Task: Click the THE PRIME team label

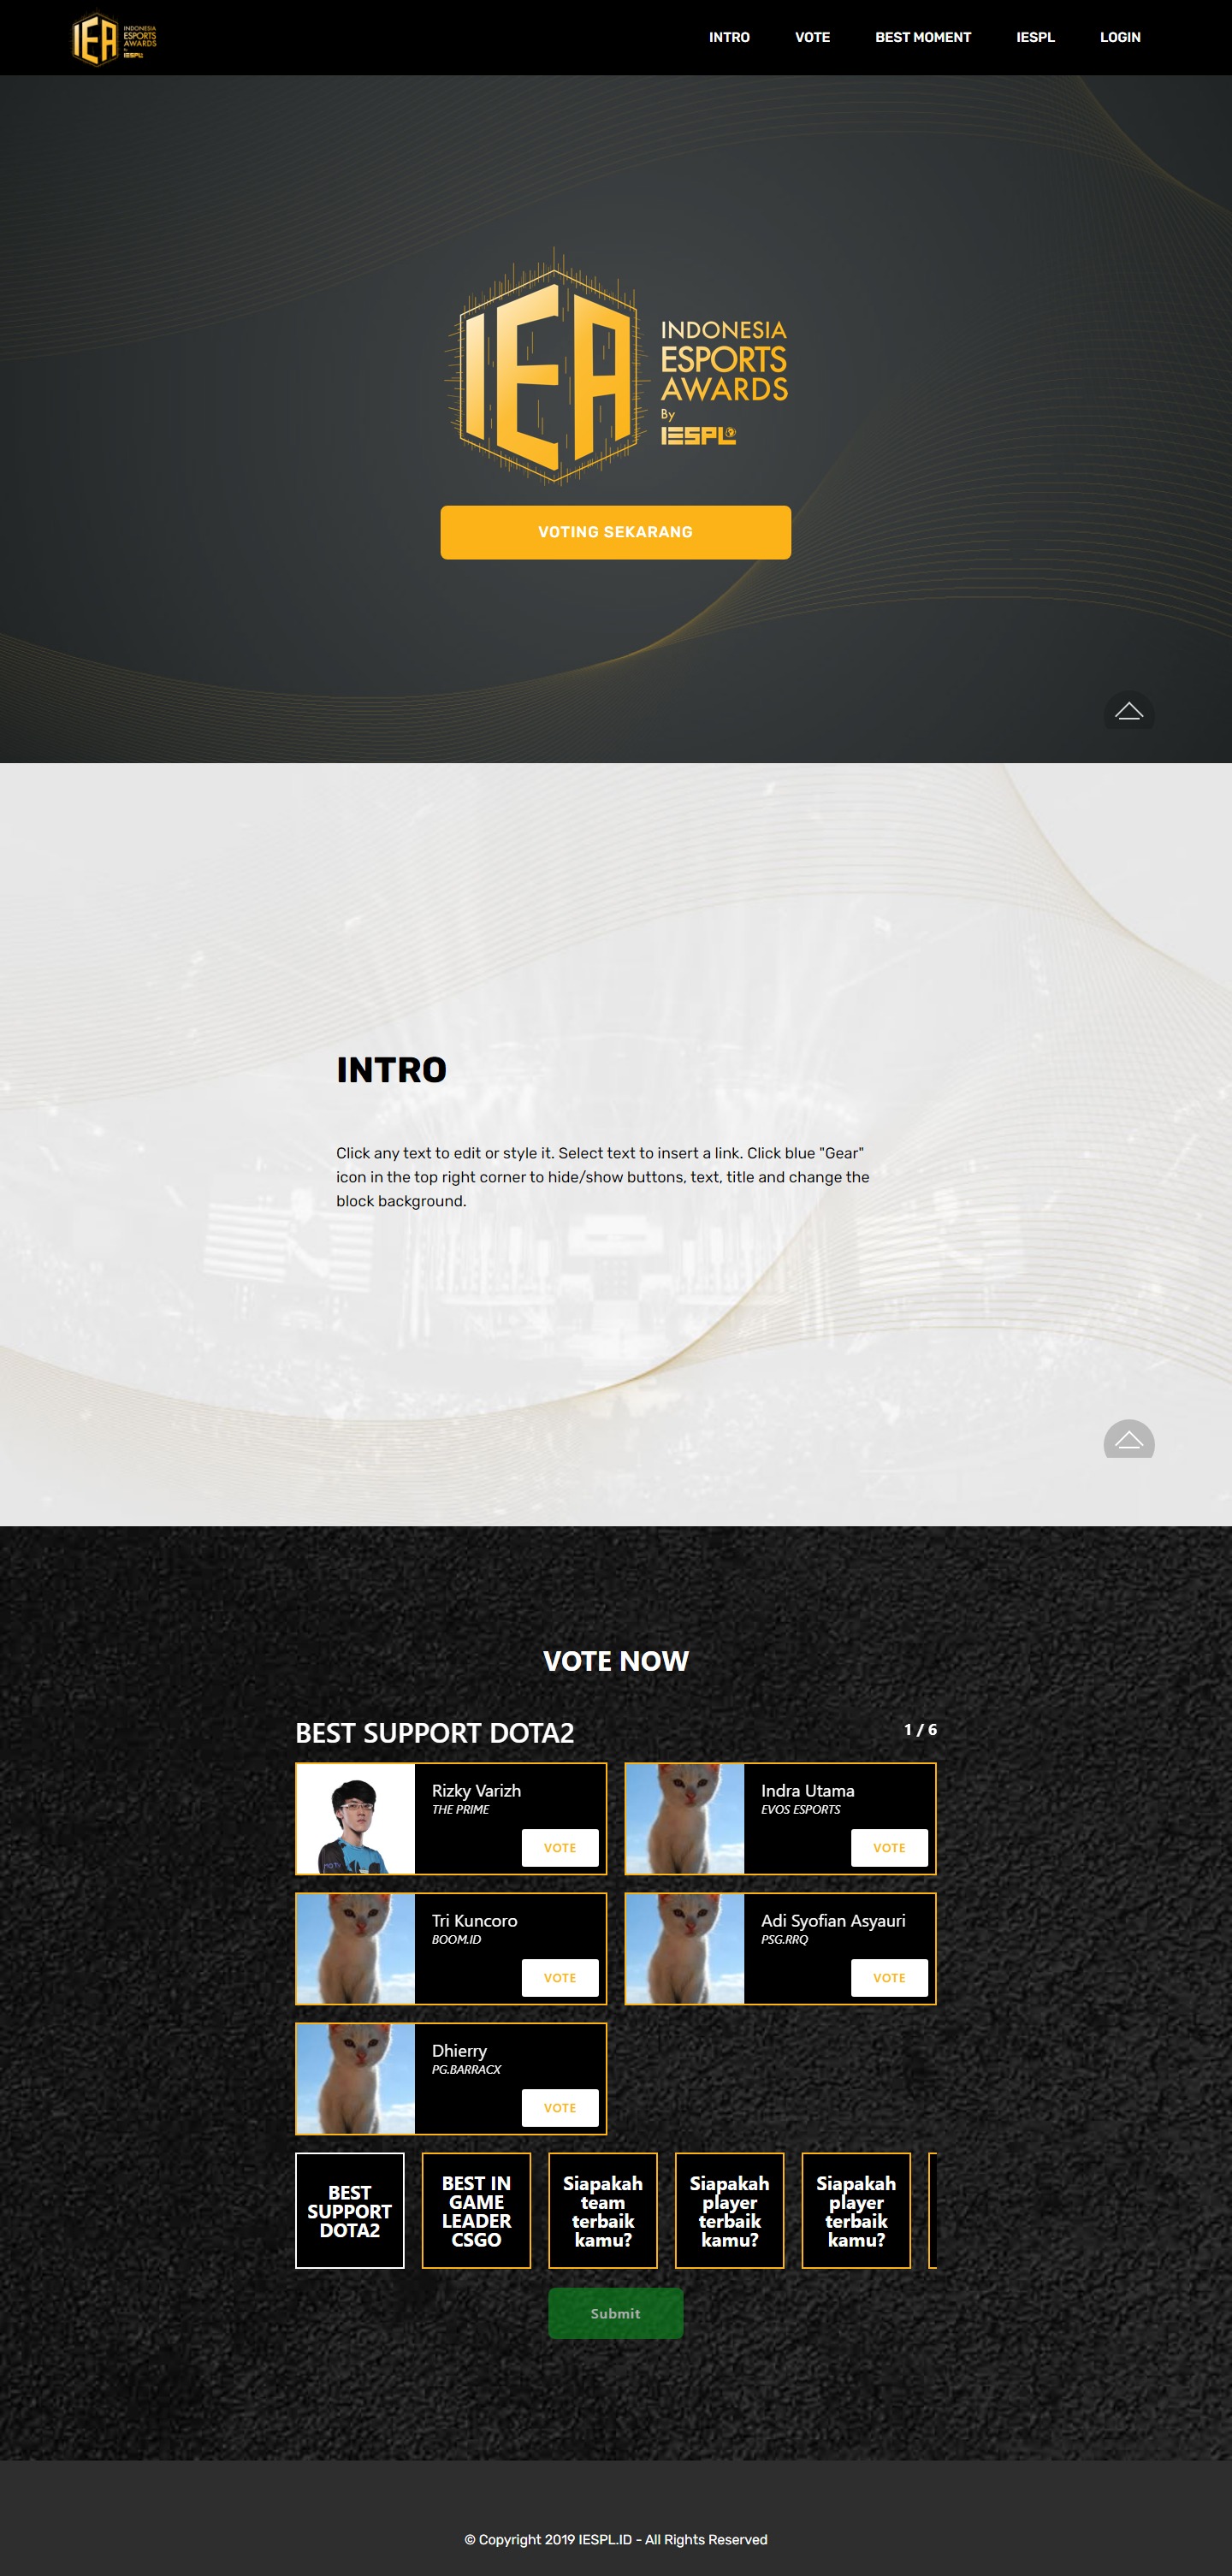Action: pyautogui.click(x=460, y=1810)
